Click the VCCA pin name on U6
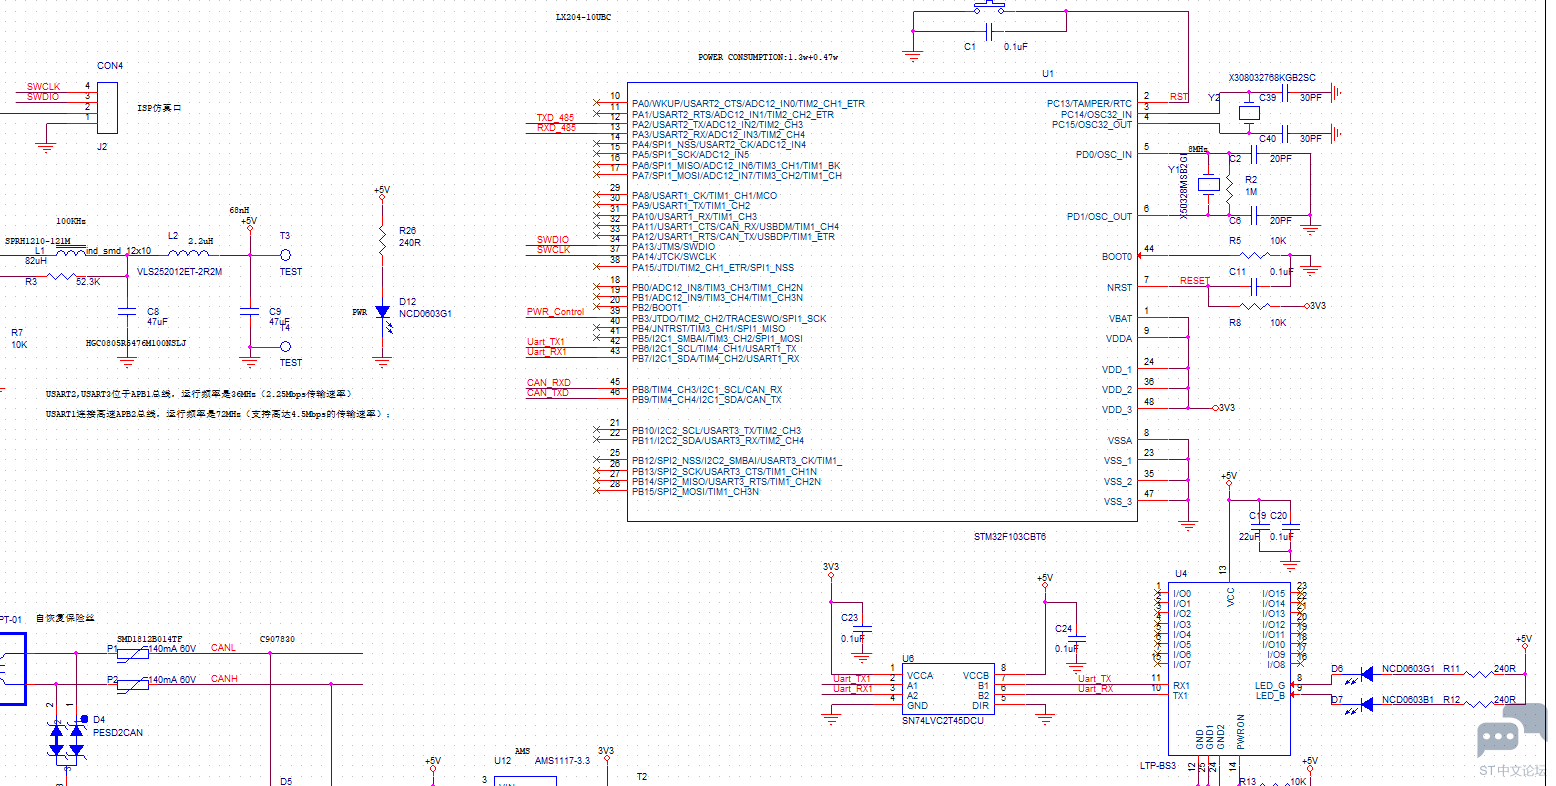 (x=920, y=676)
